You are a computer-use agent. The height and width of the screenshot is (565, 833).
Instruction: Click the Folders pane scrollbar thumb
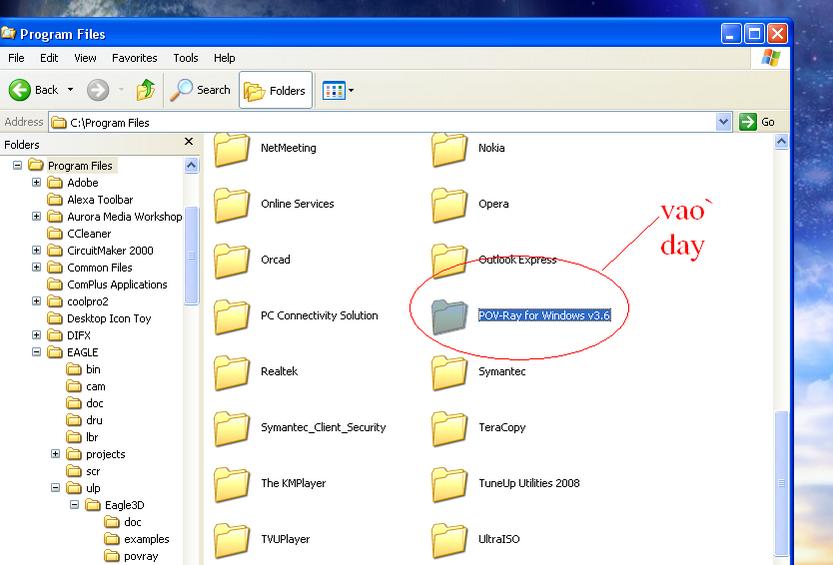click(191, 255)
